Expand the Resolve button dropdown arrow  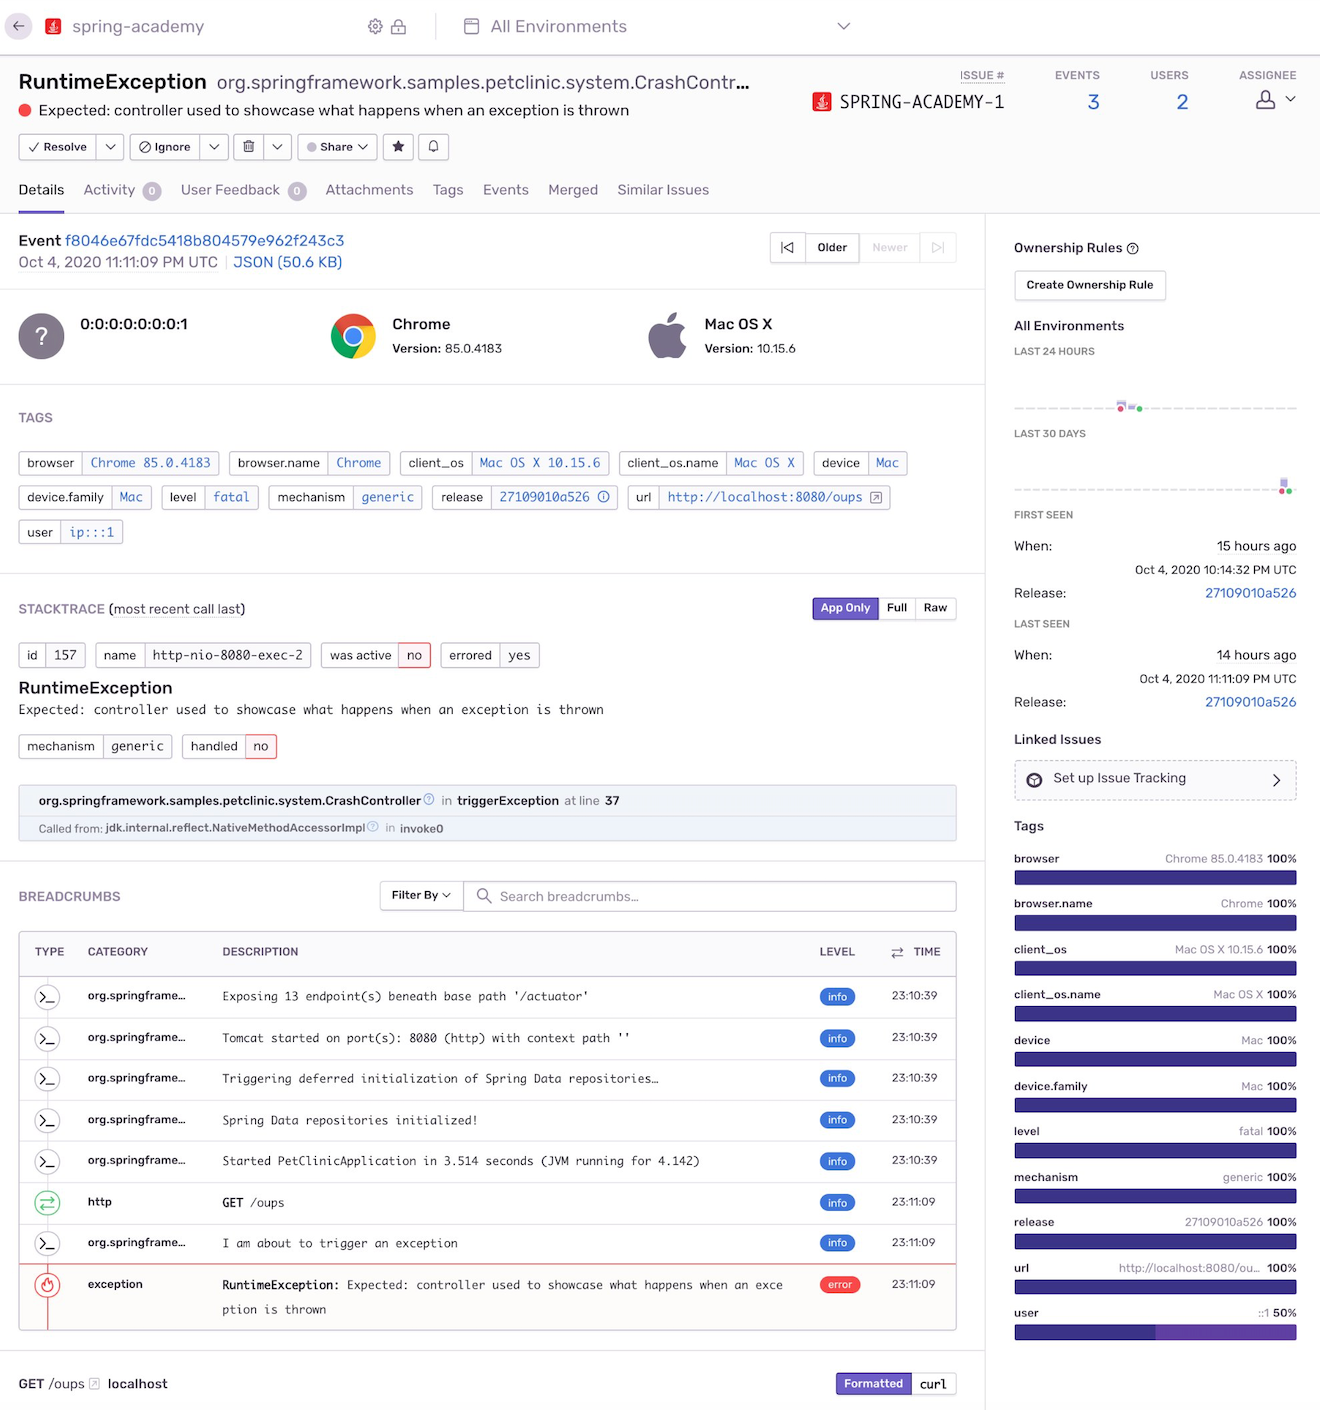(110, 147)
